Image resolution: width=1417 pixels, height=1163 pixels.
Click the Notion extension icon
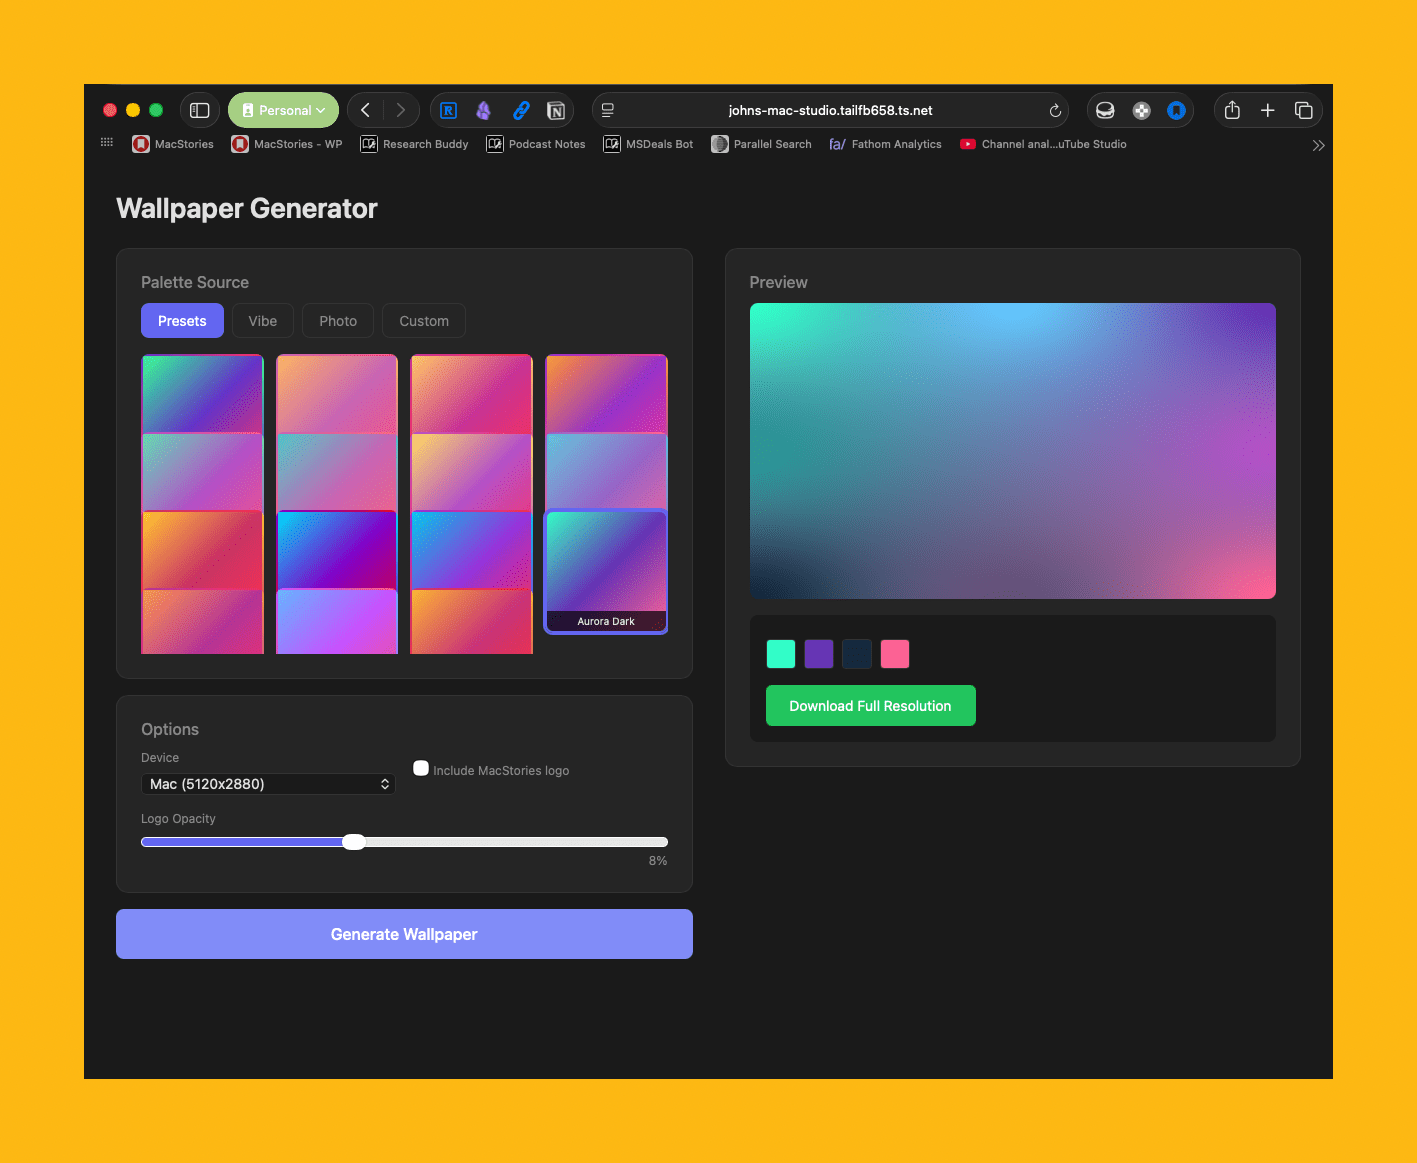click(x=556, y=110)
